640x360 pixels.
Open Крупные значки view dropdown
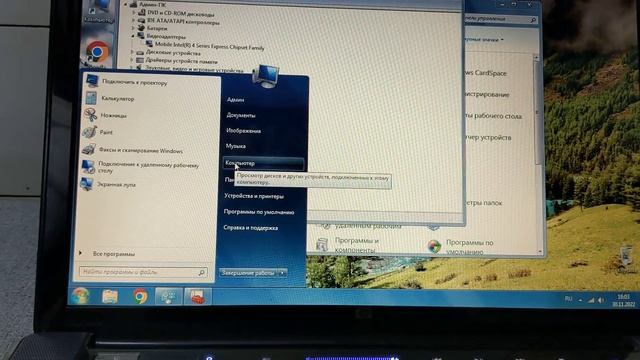(484, 40)
